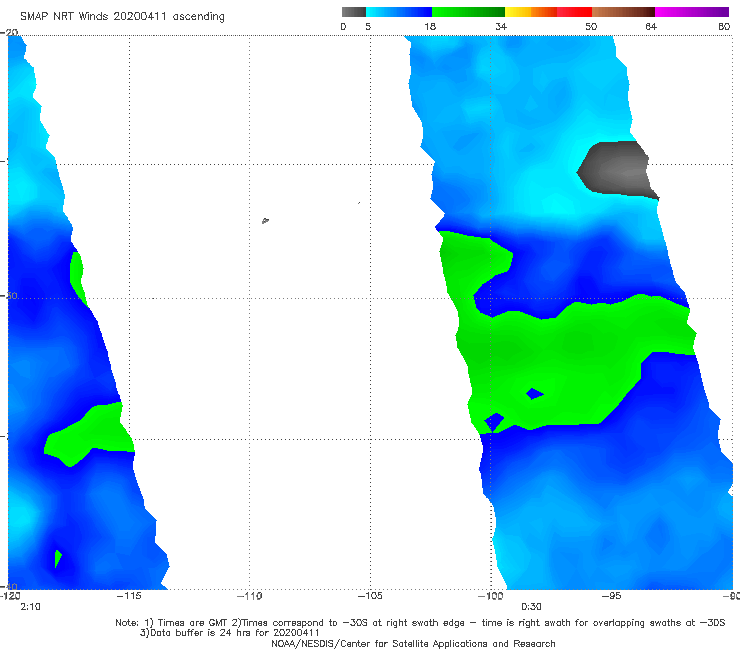This screenshot has width=740, height=650.
Task: Click the color bar label "18"
Action: [x=430, y=27]
